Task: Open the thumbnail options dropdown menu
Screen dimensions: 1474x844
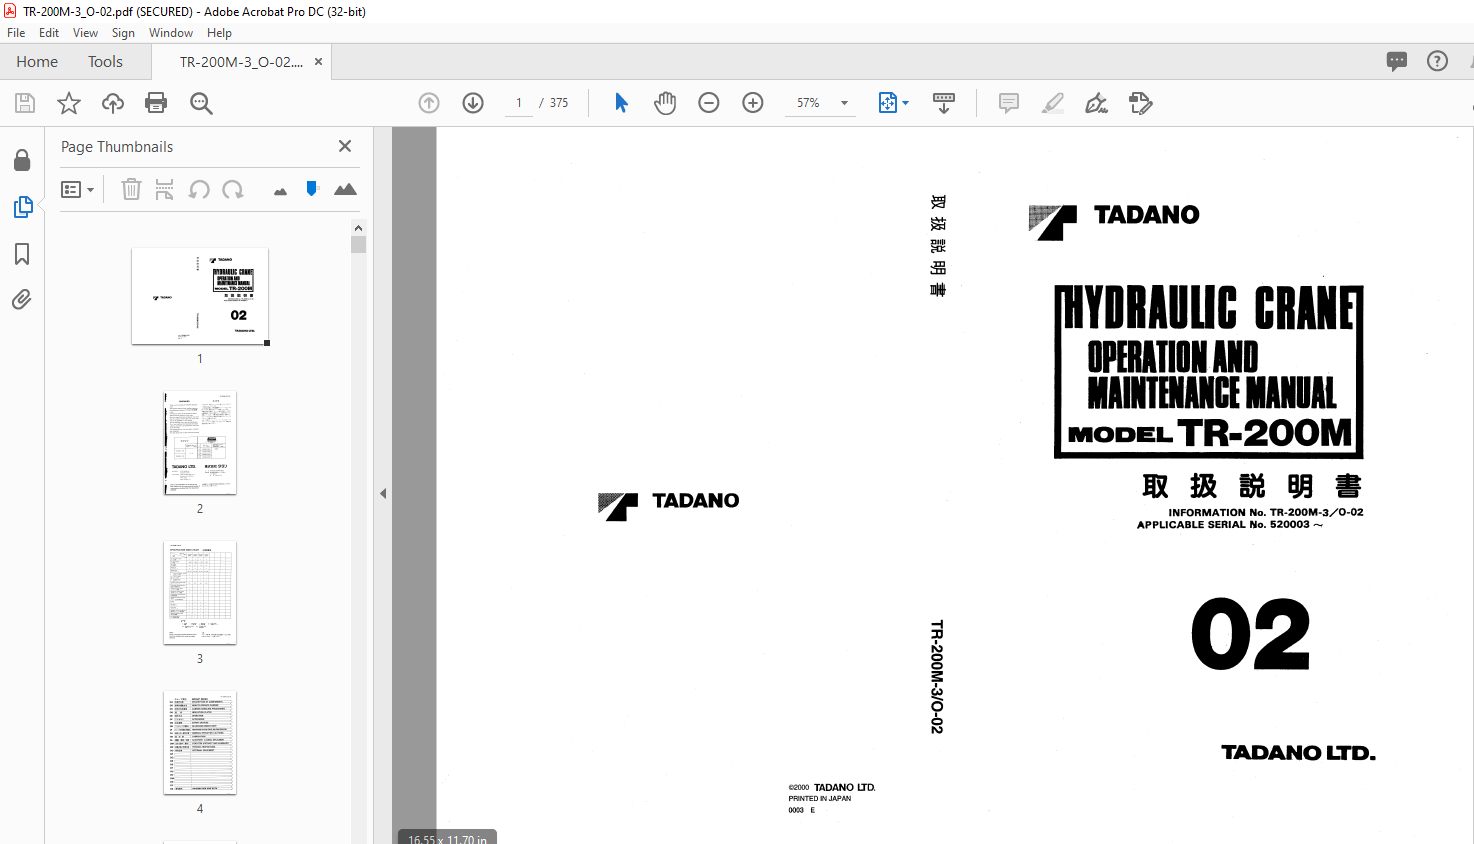Action: pos(77,189)
